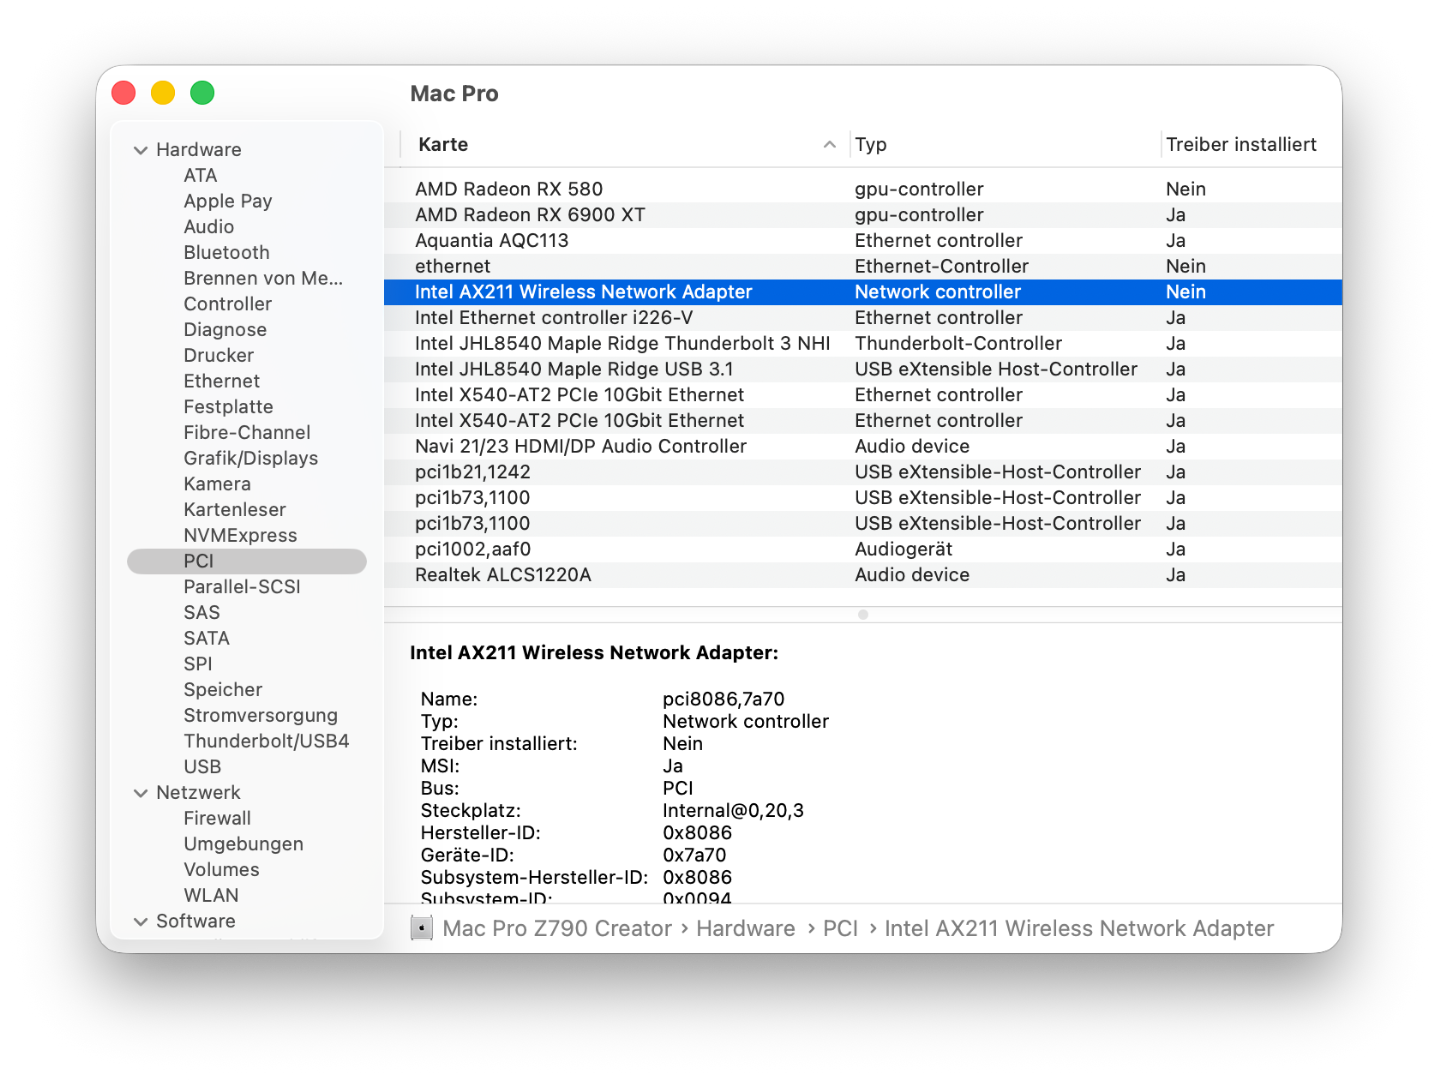This screenshot has width=1438, height=1080.
Task: Open Apple Pay sidebar entry
Action: click(228, 201)
